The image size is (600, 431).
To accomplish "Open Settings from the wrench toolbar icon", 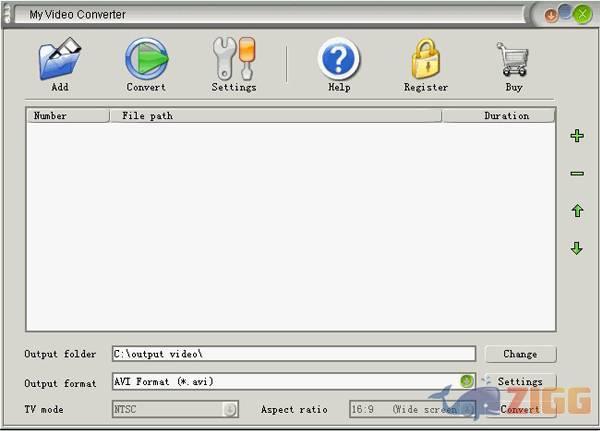I will point(234,60).
